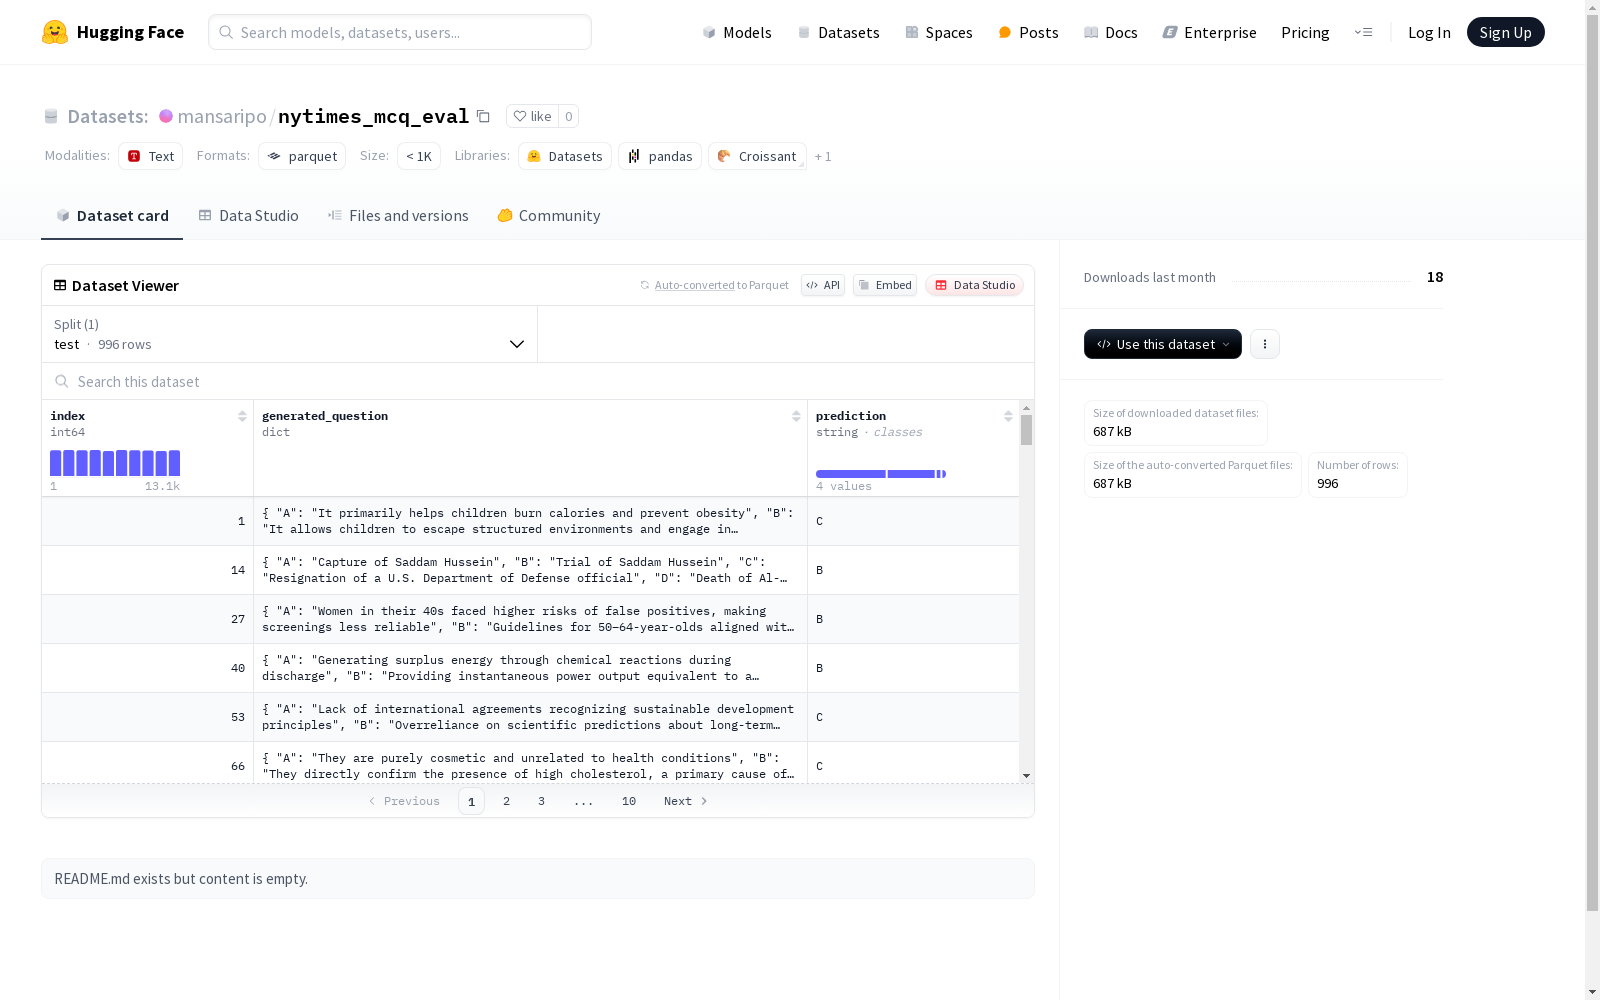
Task: Open the Split test dropdown
Action: (289, 334)
